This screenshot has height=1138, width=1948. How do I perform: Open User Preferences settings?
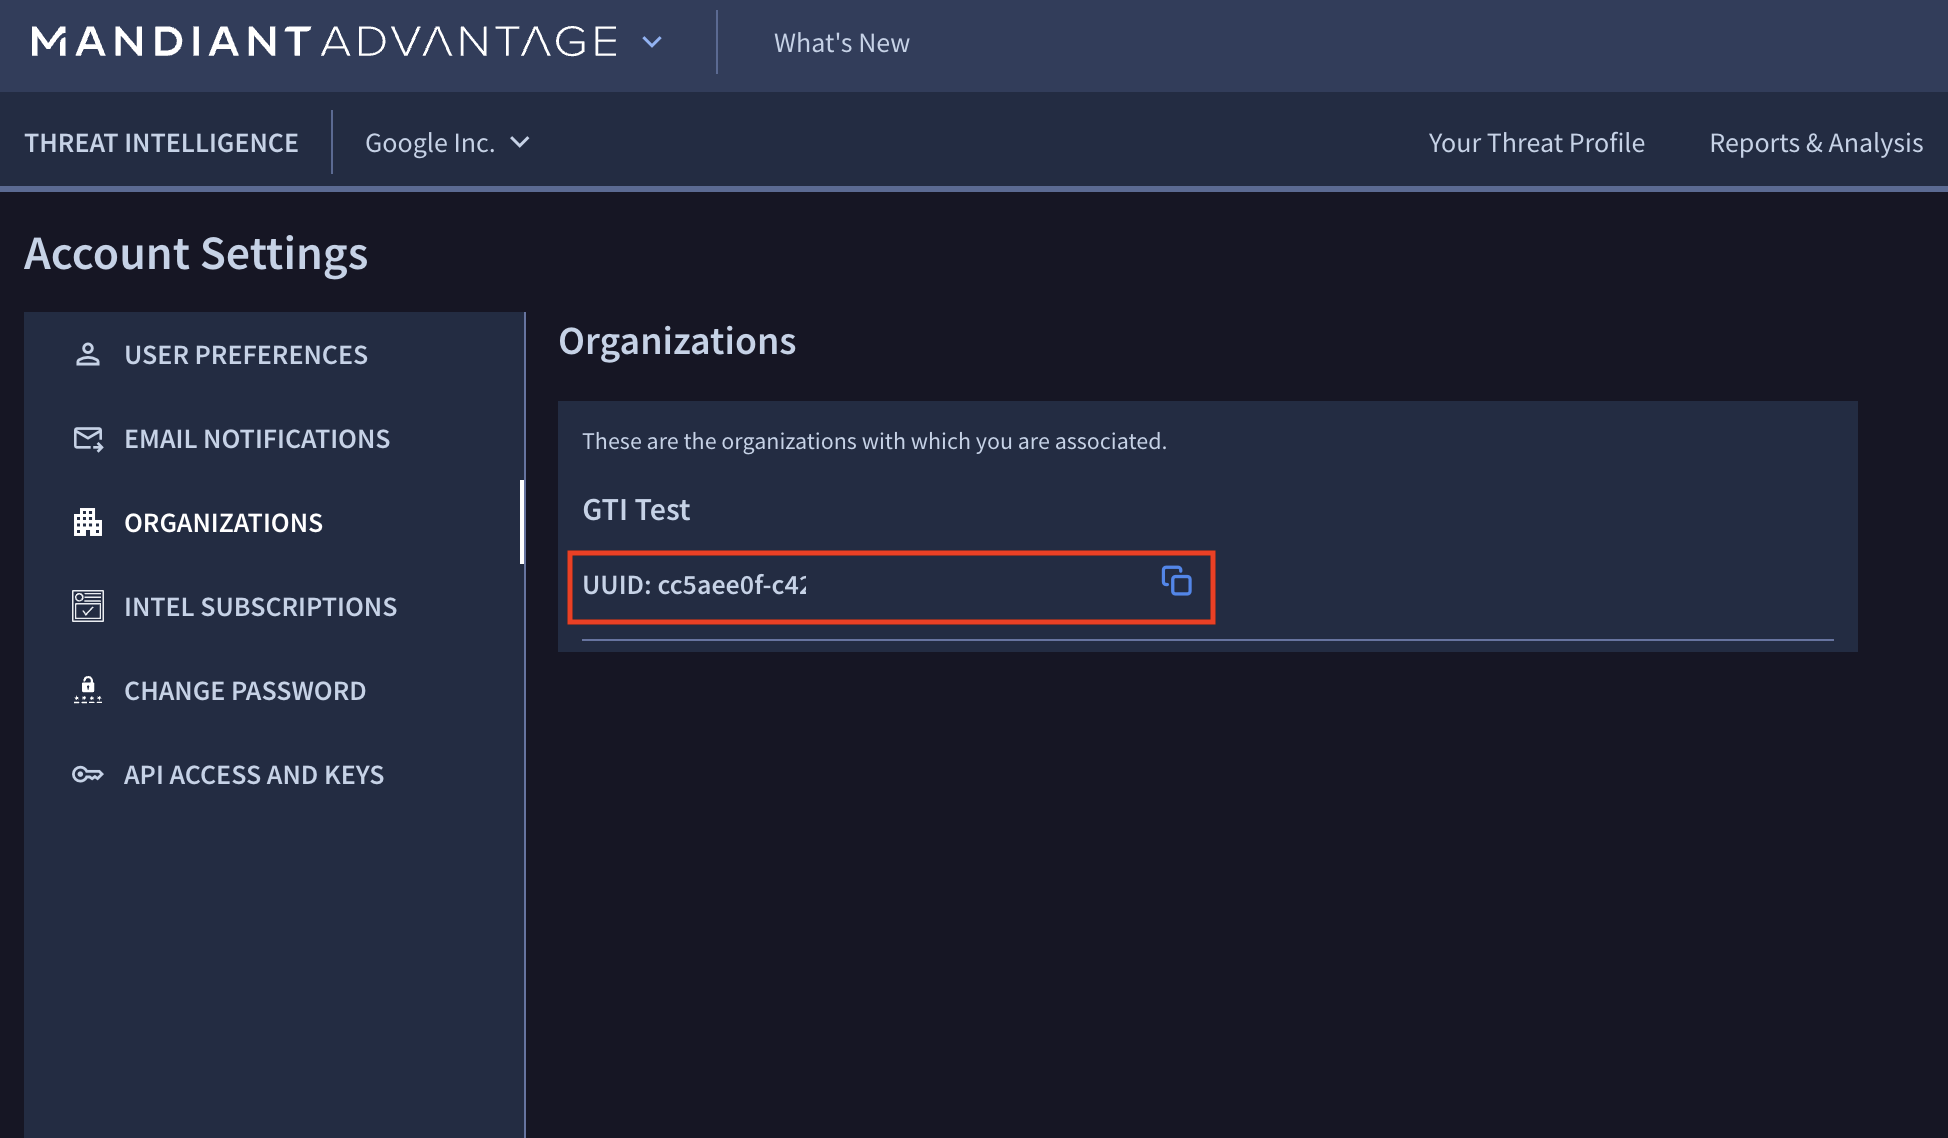pos(246,355)
